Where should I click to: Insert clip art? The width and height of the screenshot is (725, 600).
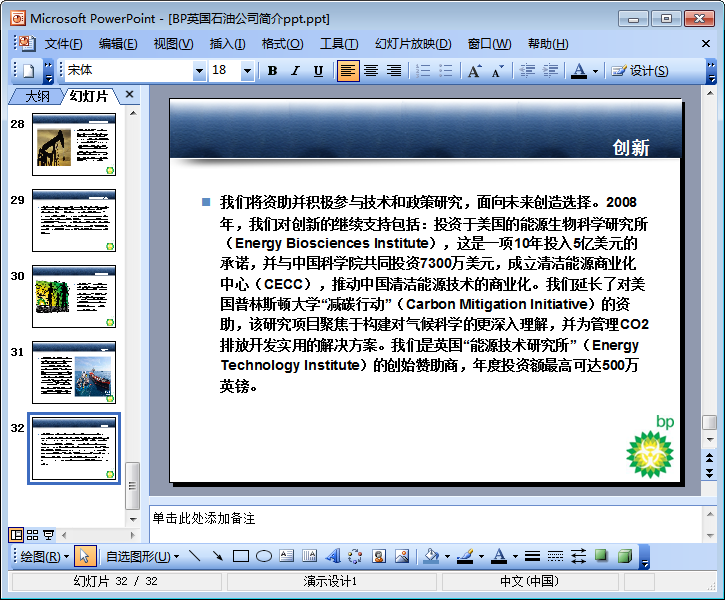click(x=379, y=556)
